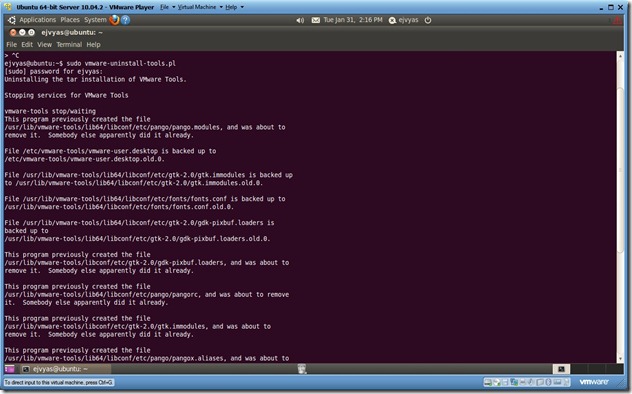
Task: Click the show desktop icon
Action: (10, 369)
